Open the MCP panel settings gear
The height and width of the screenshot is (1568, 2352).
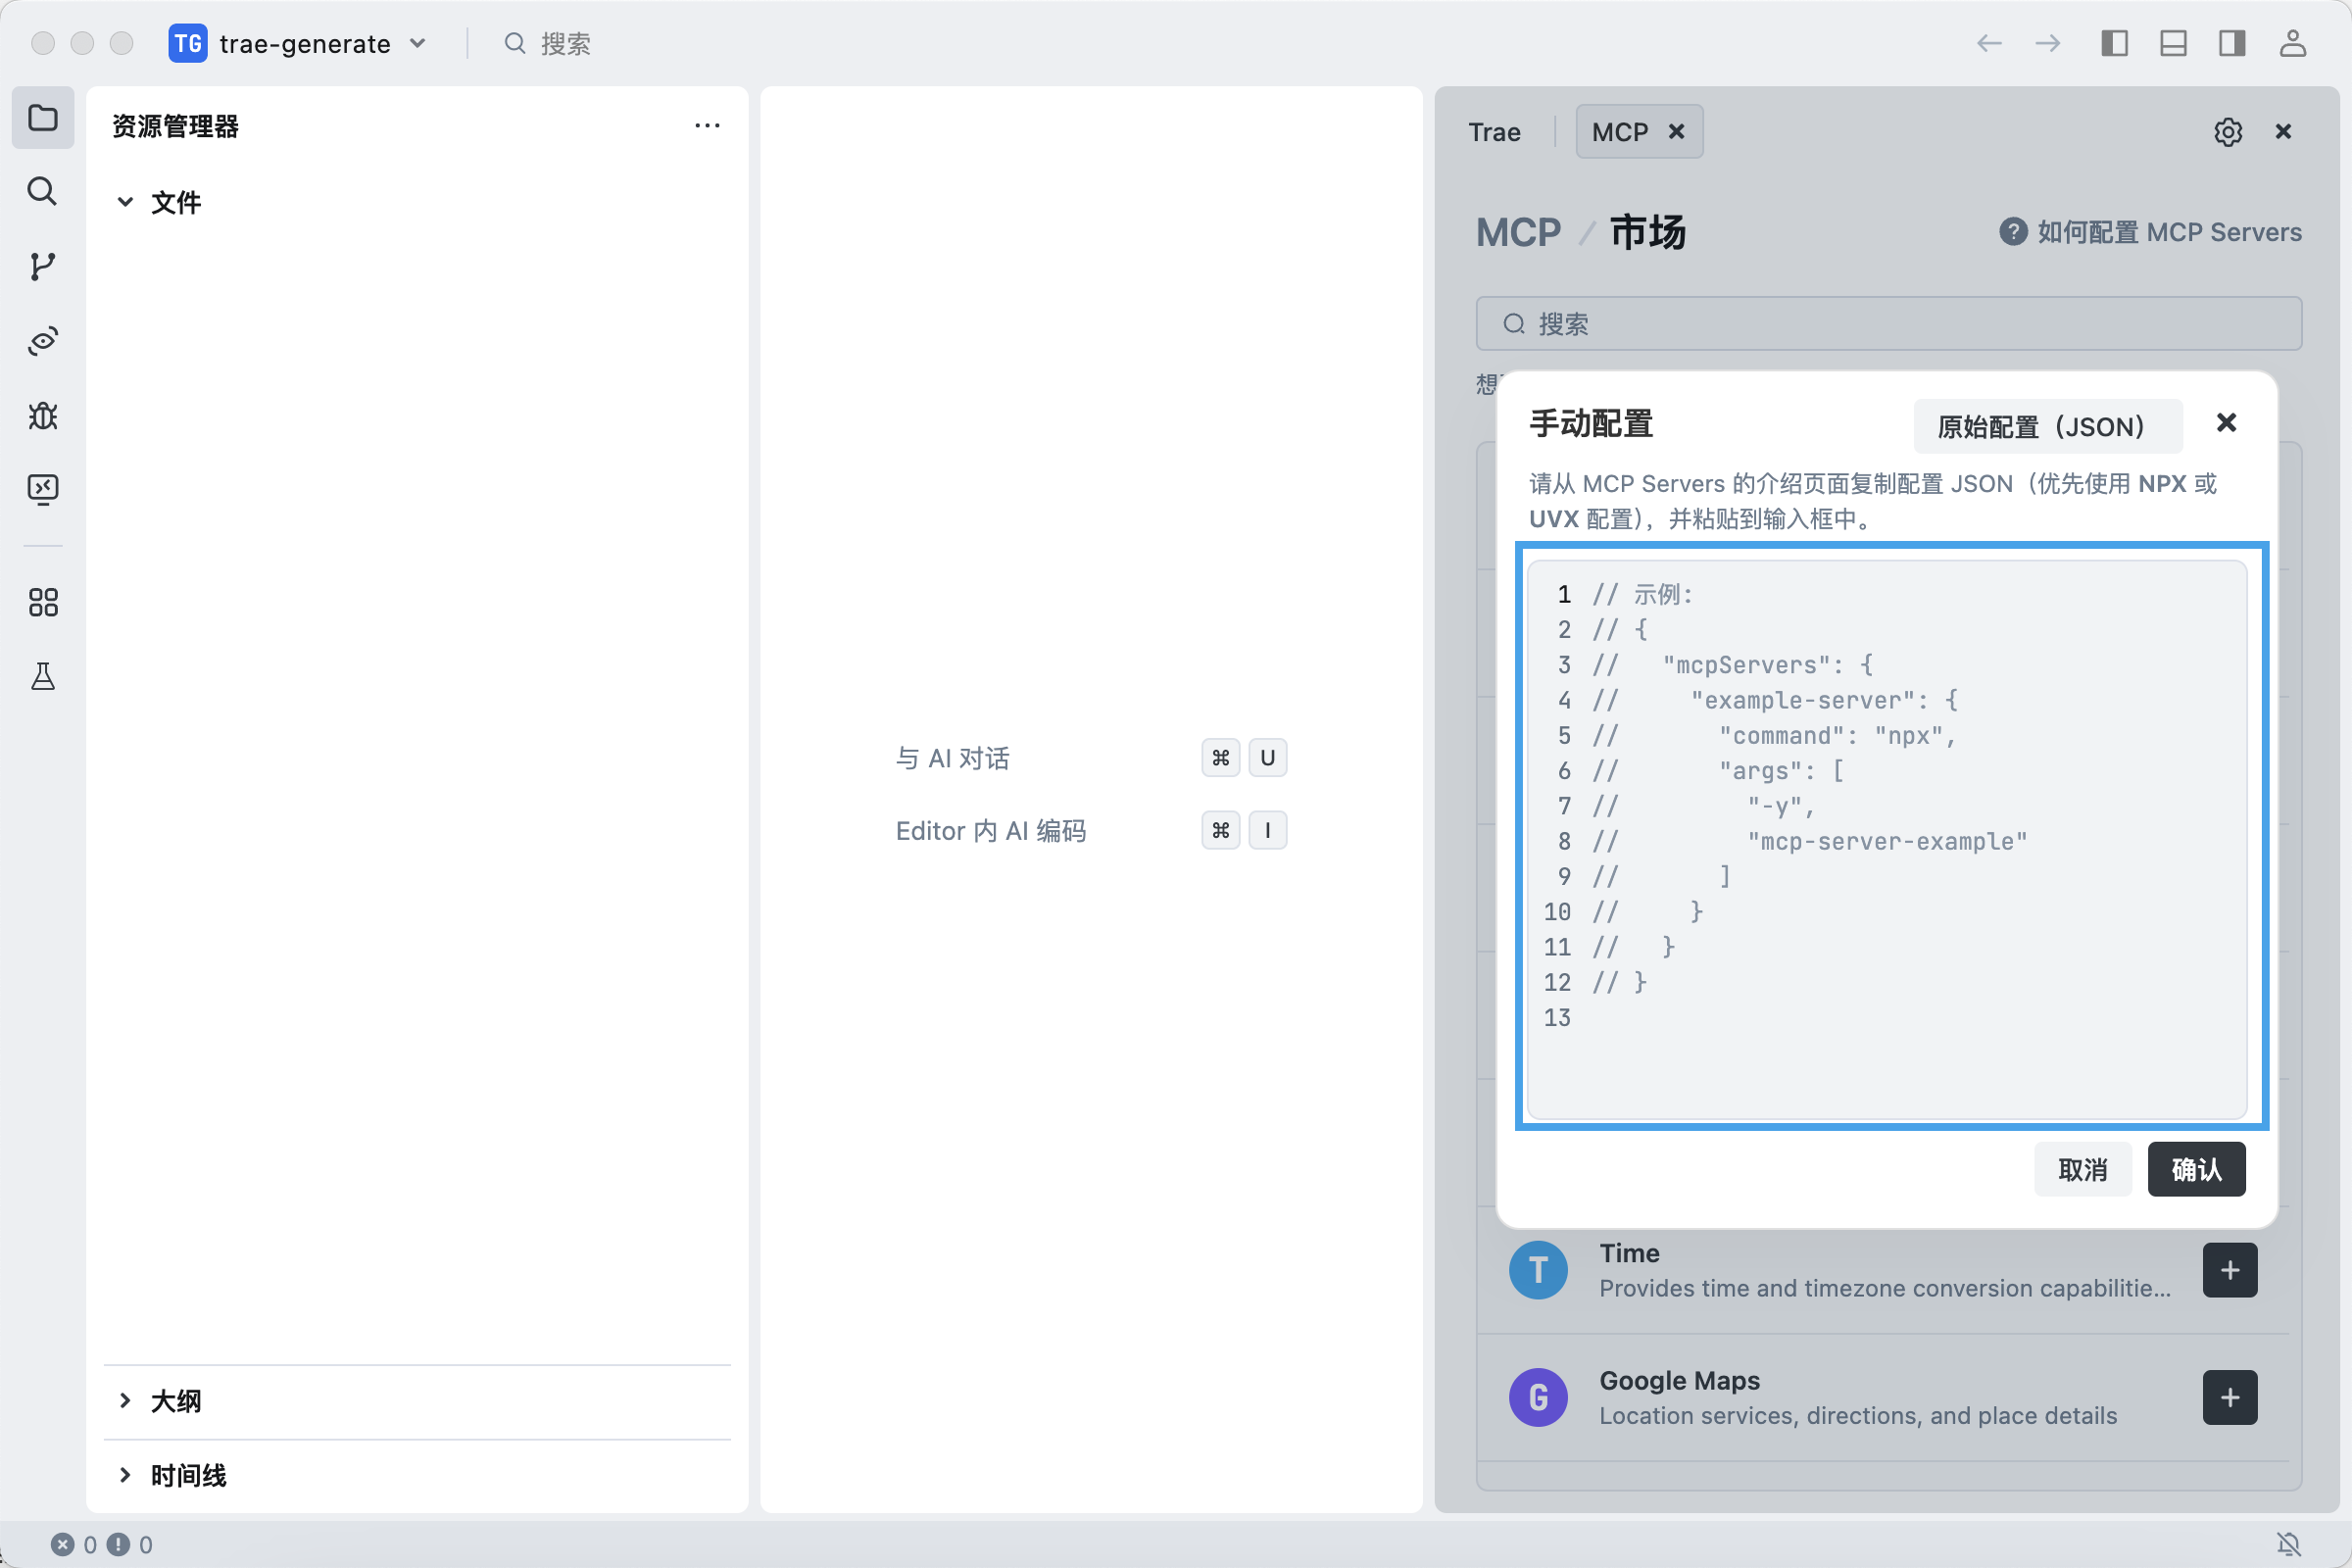pos(2227,132)
